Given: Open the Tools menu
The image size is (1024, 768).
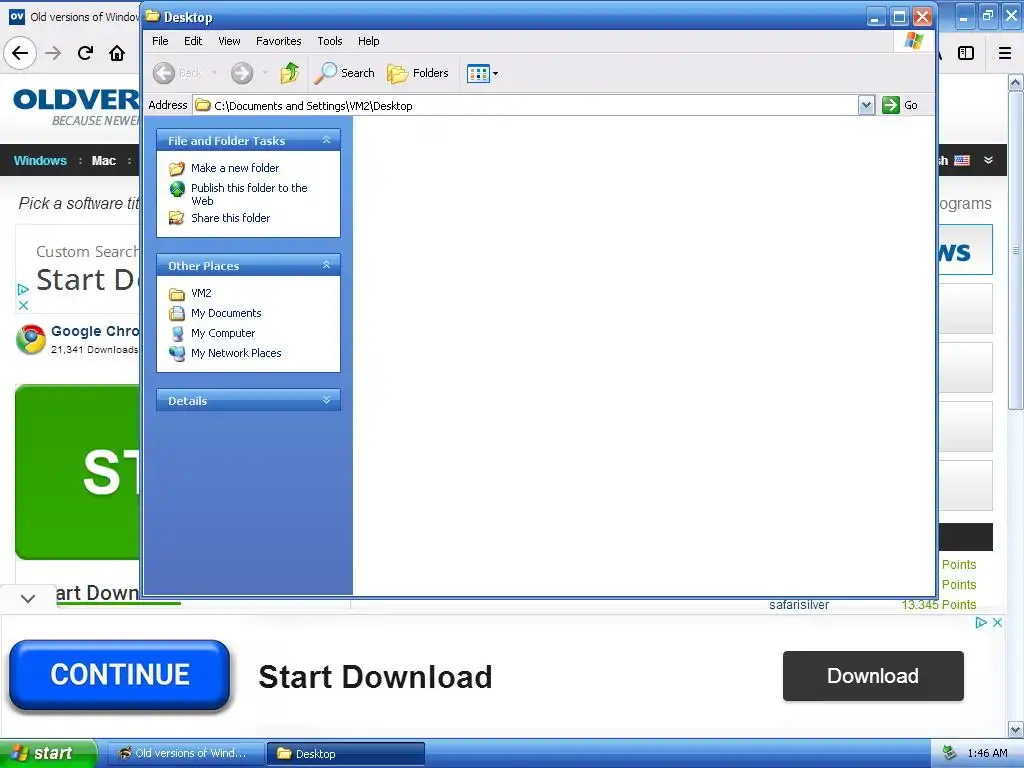Looking at the screenshot, I should (x=330, y=41).
